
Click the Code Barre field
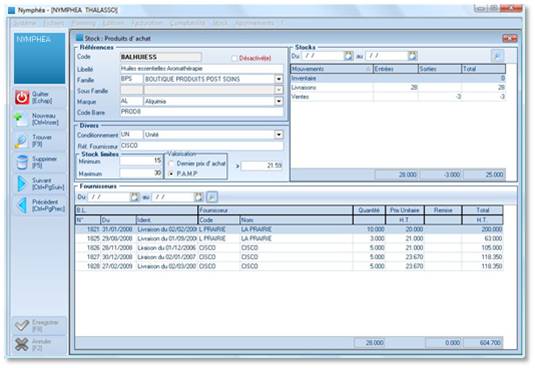202,112
